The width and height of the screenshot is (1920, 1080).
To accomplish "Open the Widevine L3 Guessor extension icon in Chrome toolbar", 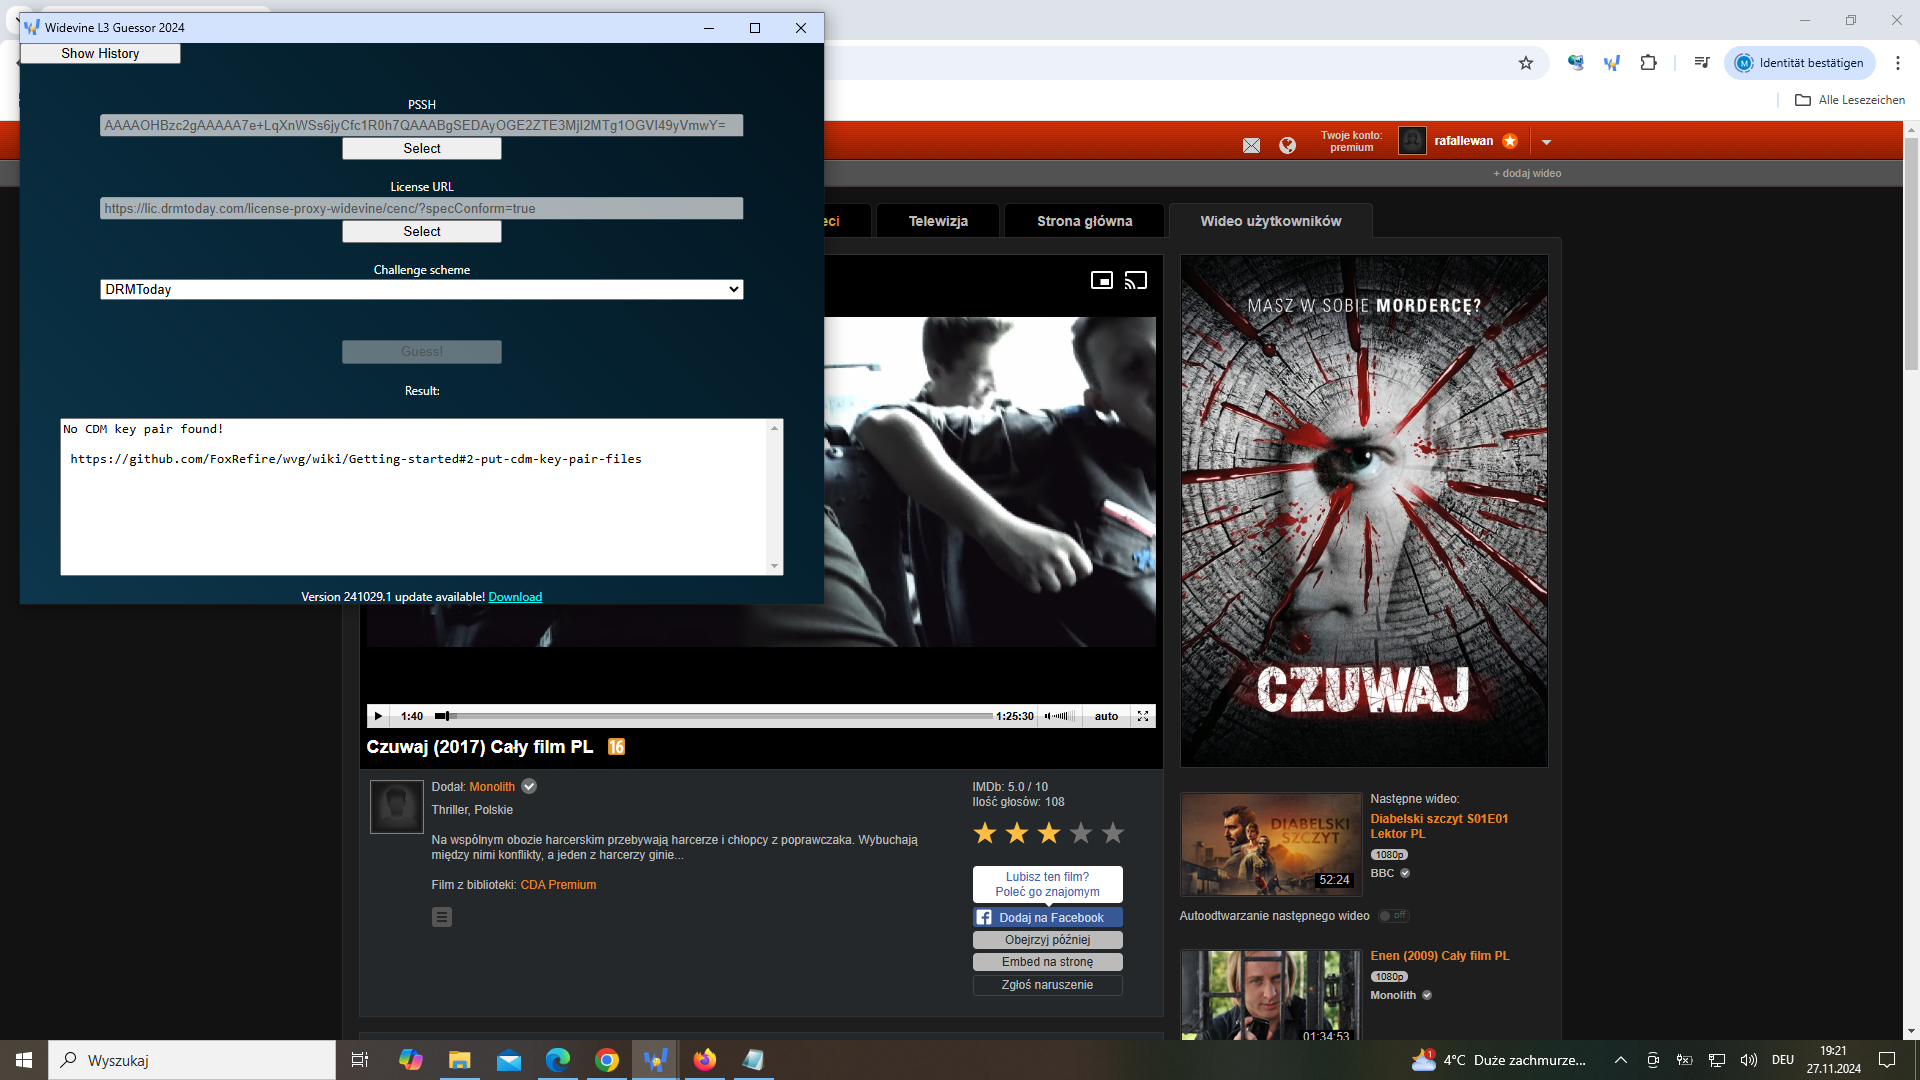I will tap(1611, 63).
